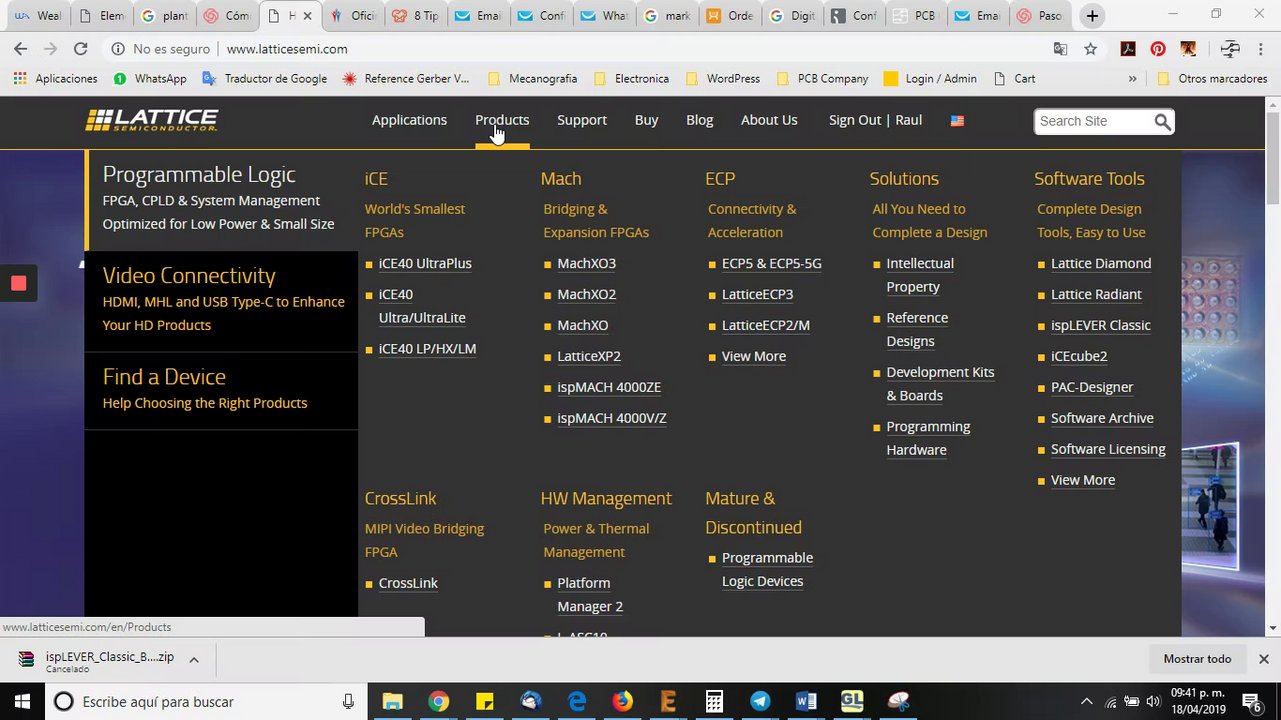Open the iCE40 UltraPlus link
The image size is (1281, 720).
425,264
